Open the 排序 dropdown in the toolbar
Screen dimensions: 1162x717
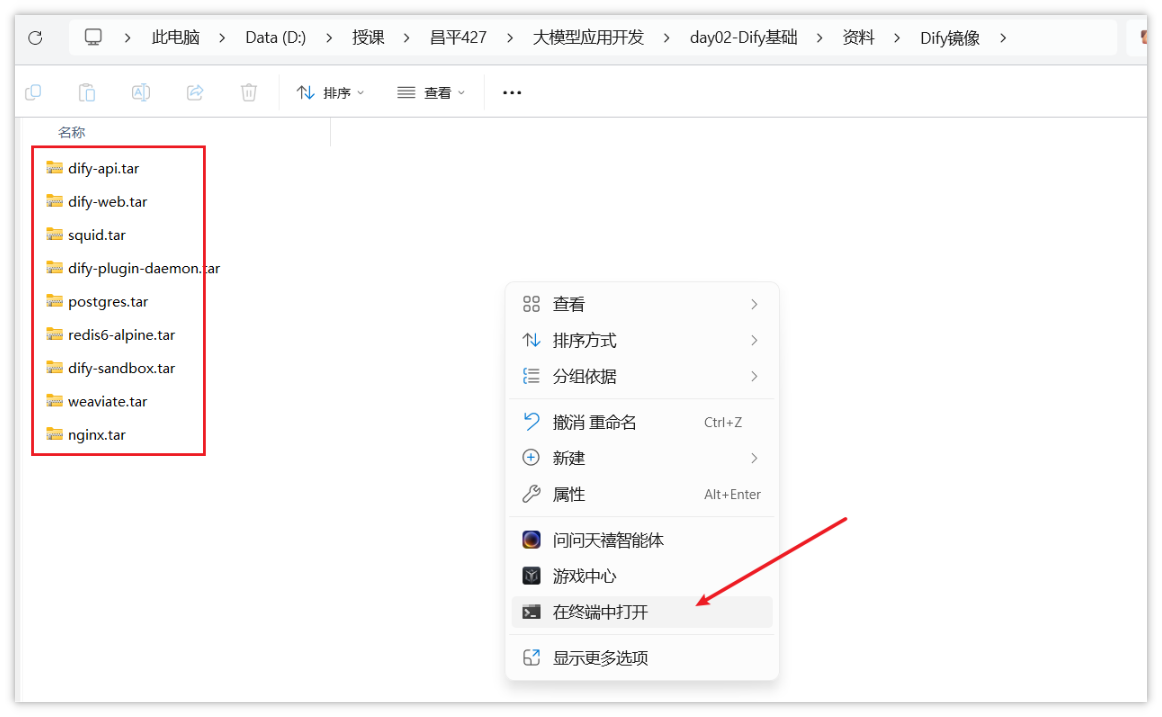click(331, 93)
